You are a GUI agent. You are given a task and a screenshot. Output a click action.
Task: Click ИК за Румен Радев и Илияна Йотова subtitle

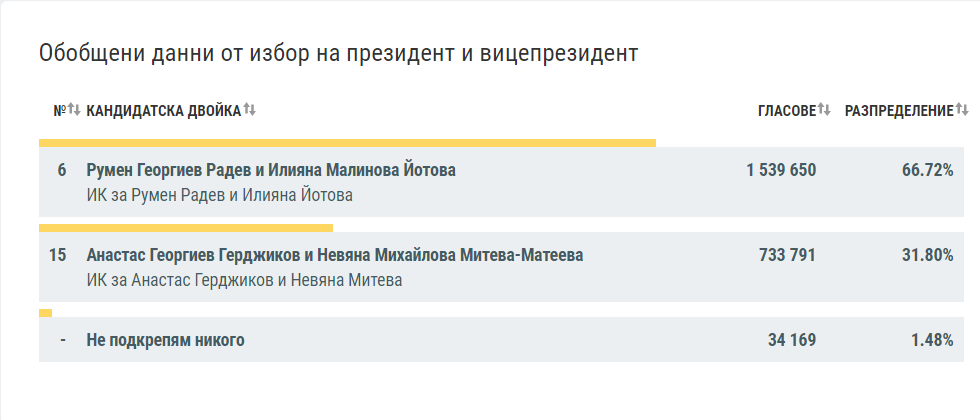pos(220,195)
